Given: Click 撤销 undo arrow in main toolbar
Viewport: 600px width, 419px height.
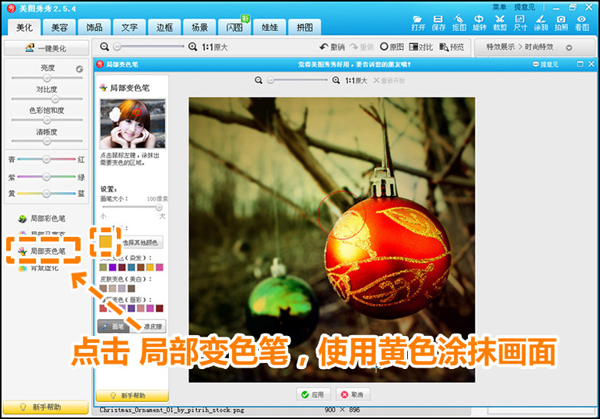Looking at the screenshot, I should [332, 47].
